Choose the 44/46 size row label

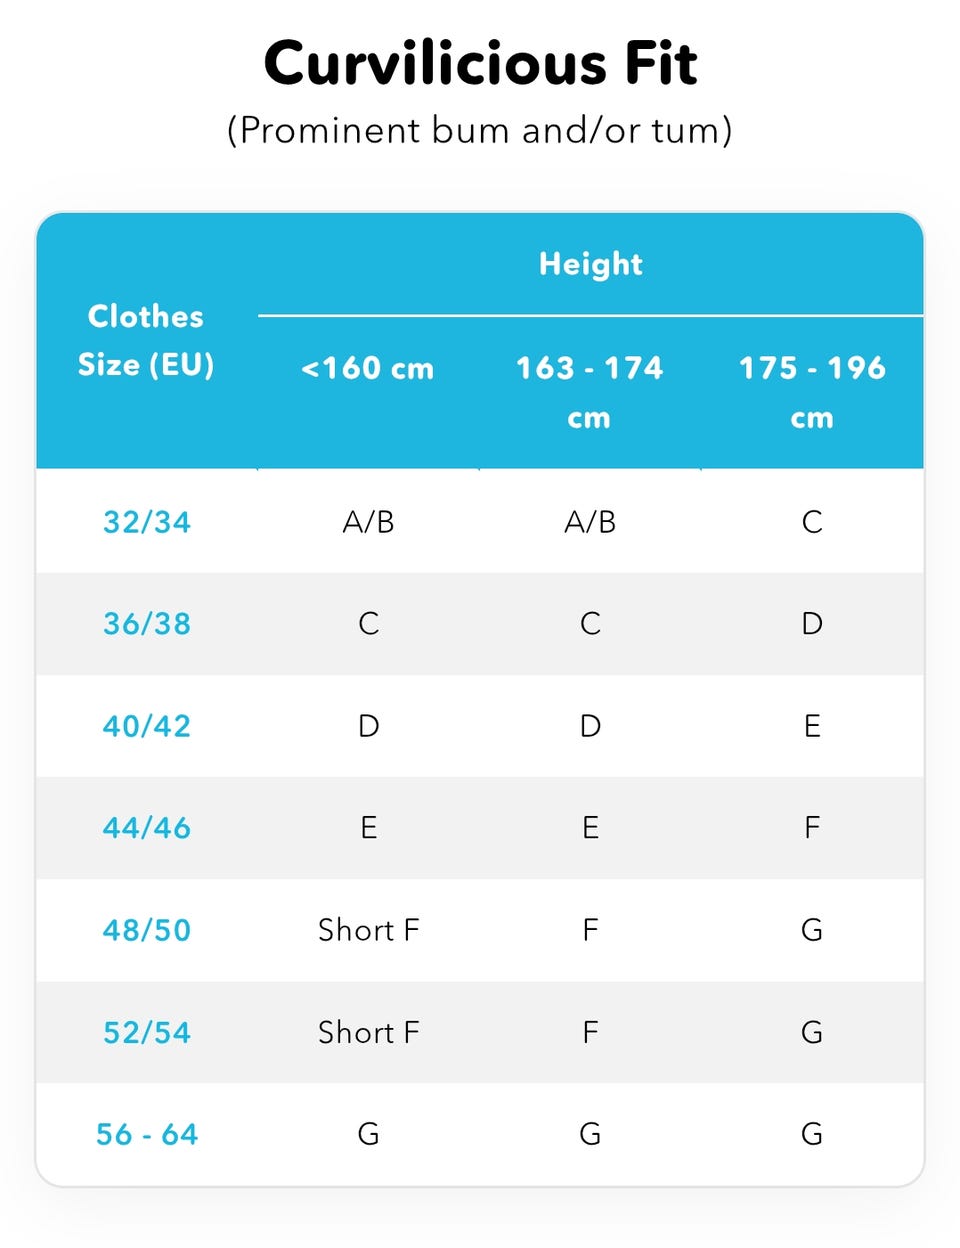147,828
